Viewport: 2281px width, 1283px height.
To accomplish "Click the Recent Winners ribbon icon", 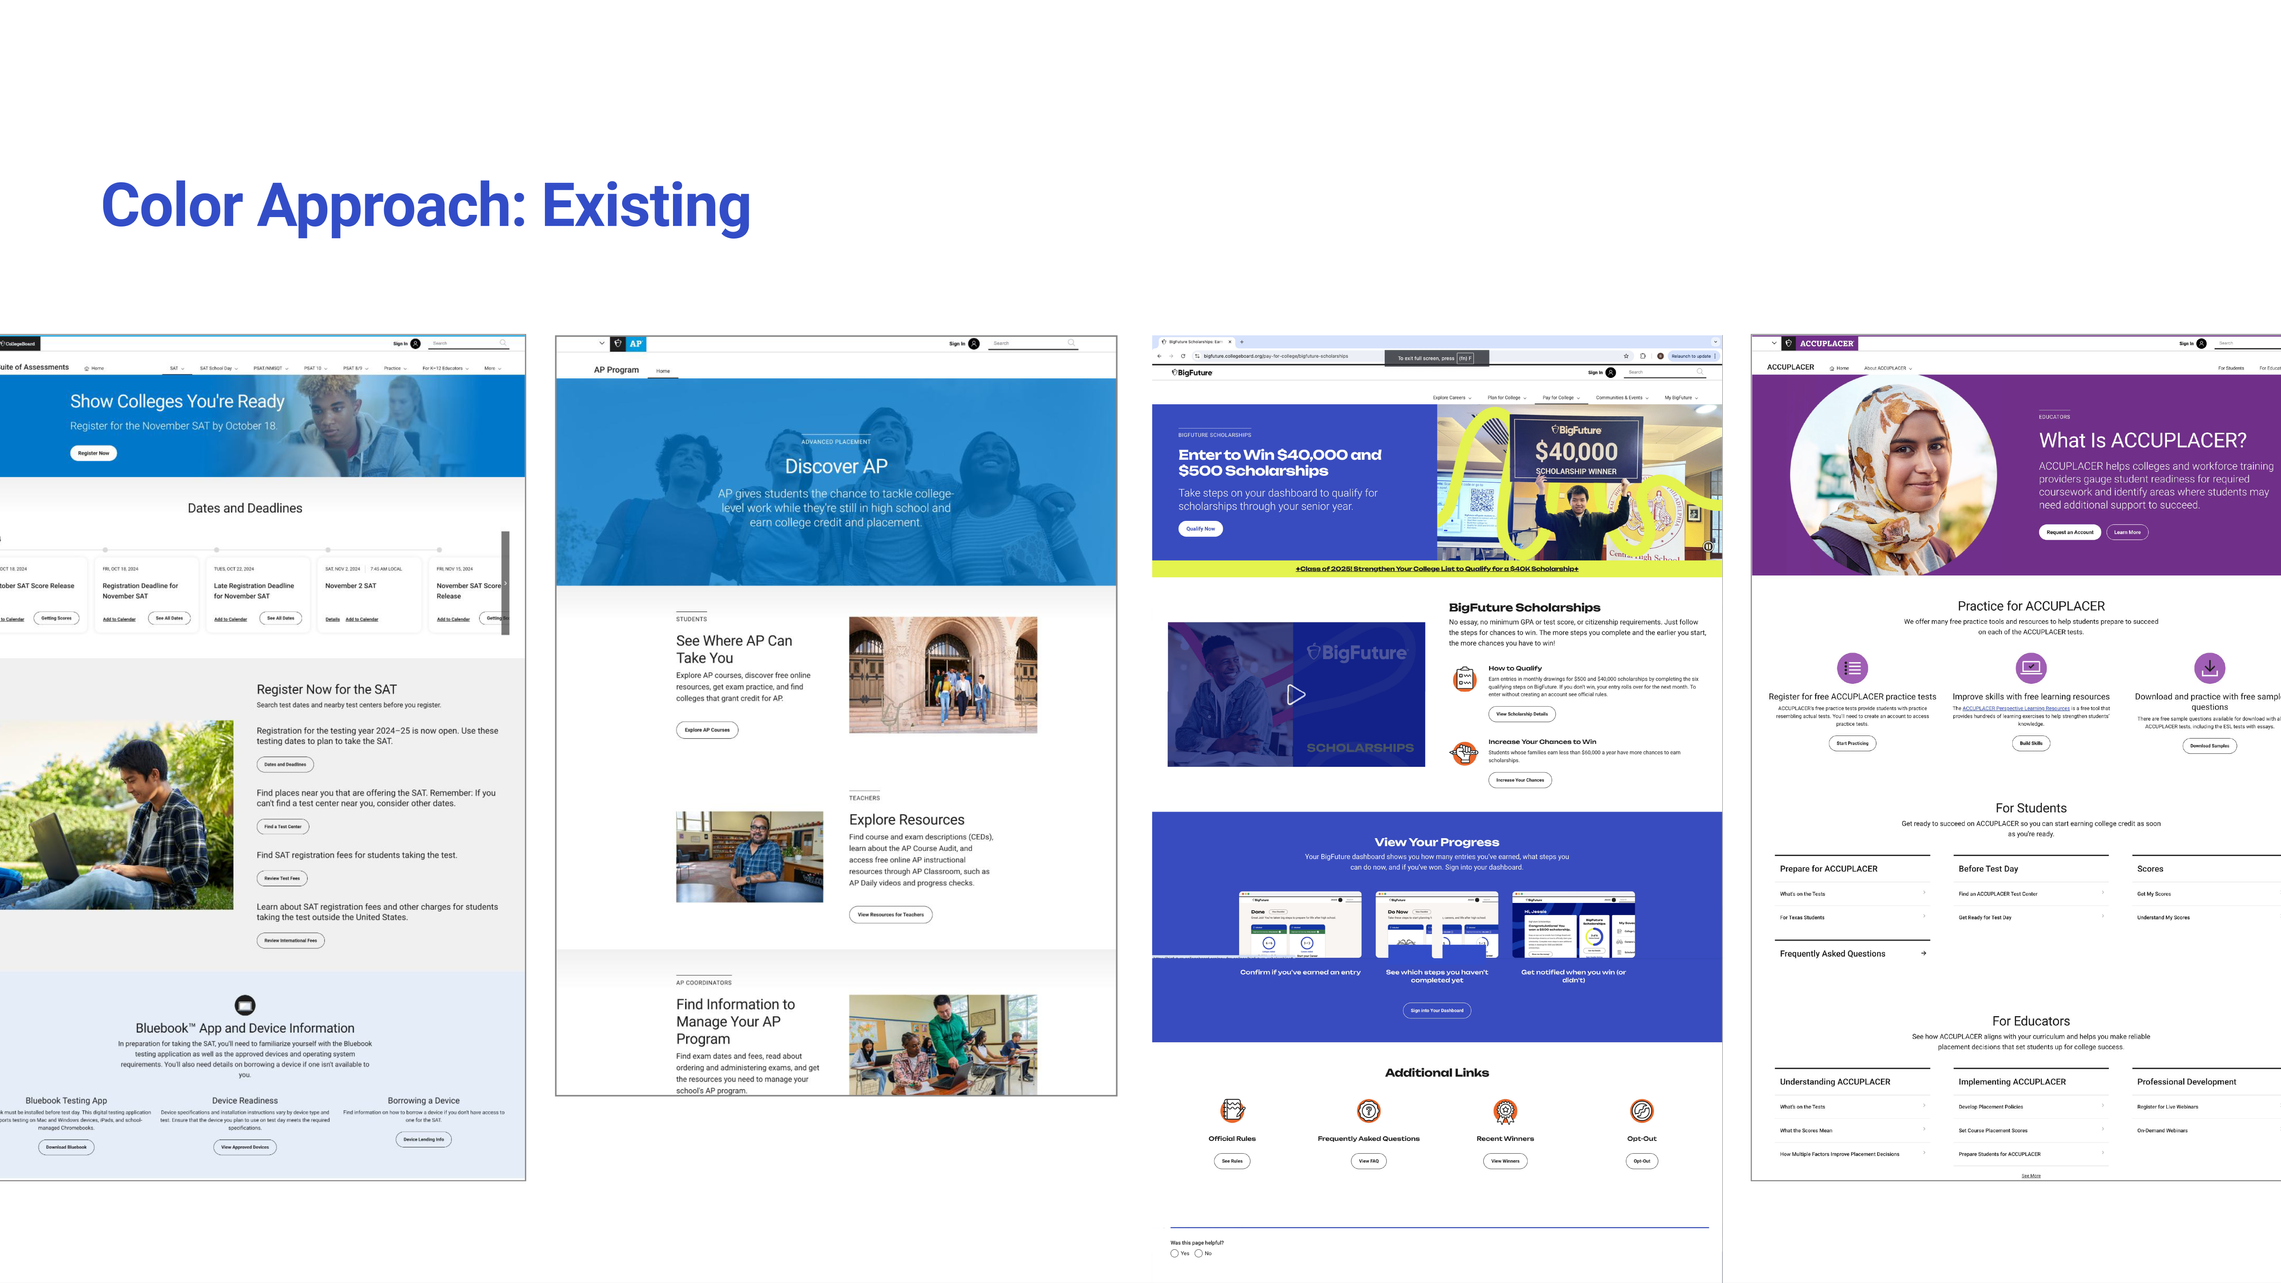I will 1505,1110.
